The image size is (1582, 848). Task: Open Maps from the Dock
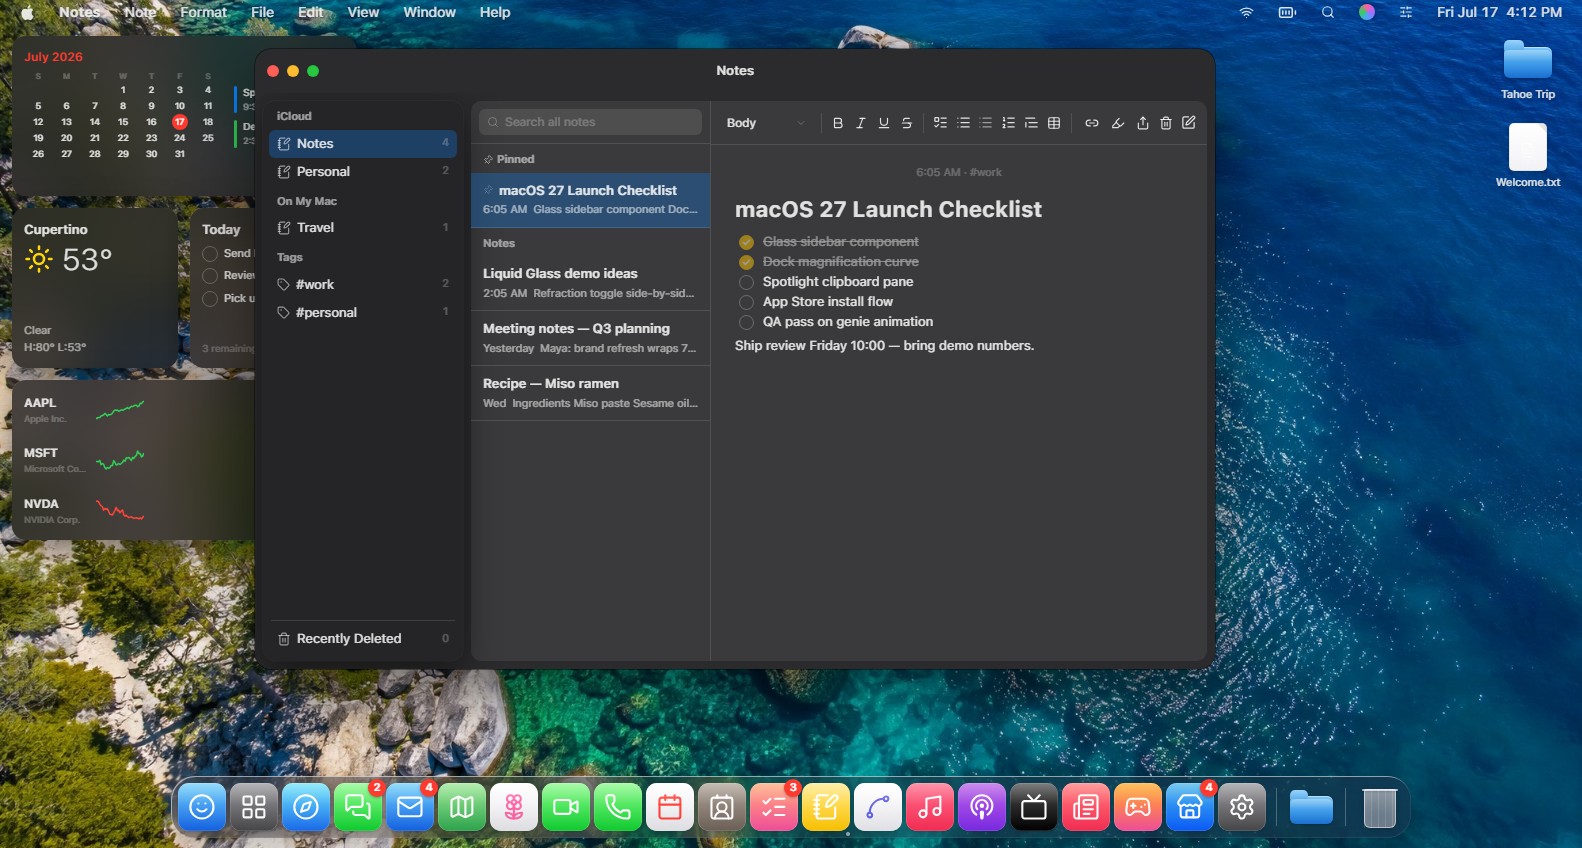[462, 807]
